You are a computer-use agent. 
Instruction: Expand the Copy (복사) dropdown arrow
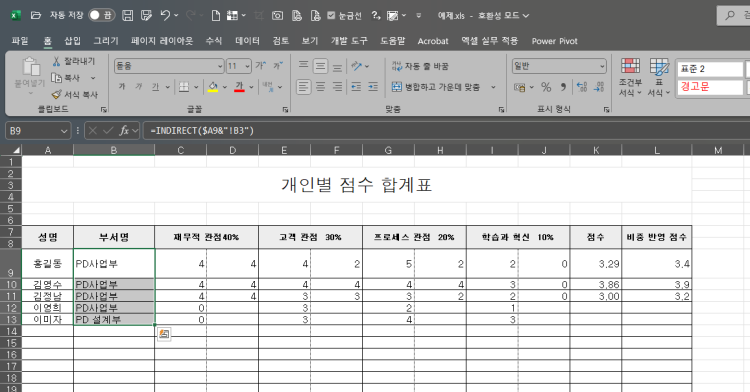pos(93,77)
